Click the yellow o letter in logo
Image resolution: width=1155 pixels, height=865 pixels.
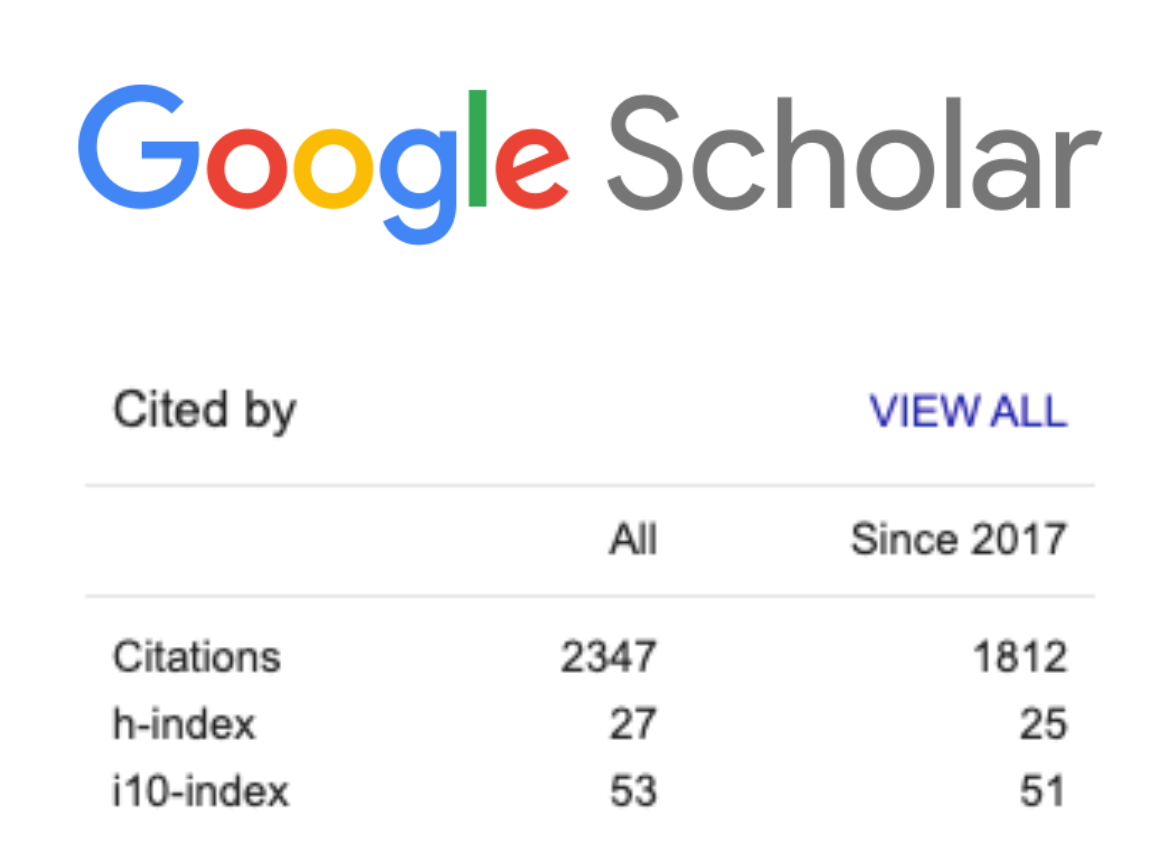point(334,169)
